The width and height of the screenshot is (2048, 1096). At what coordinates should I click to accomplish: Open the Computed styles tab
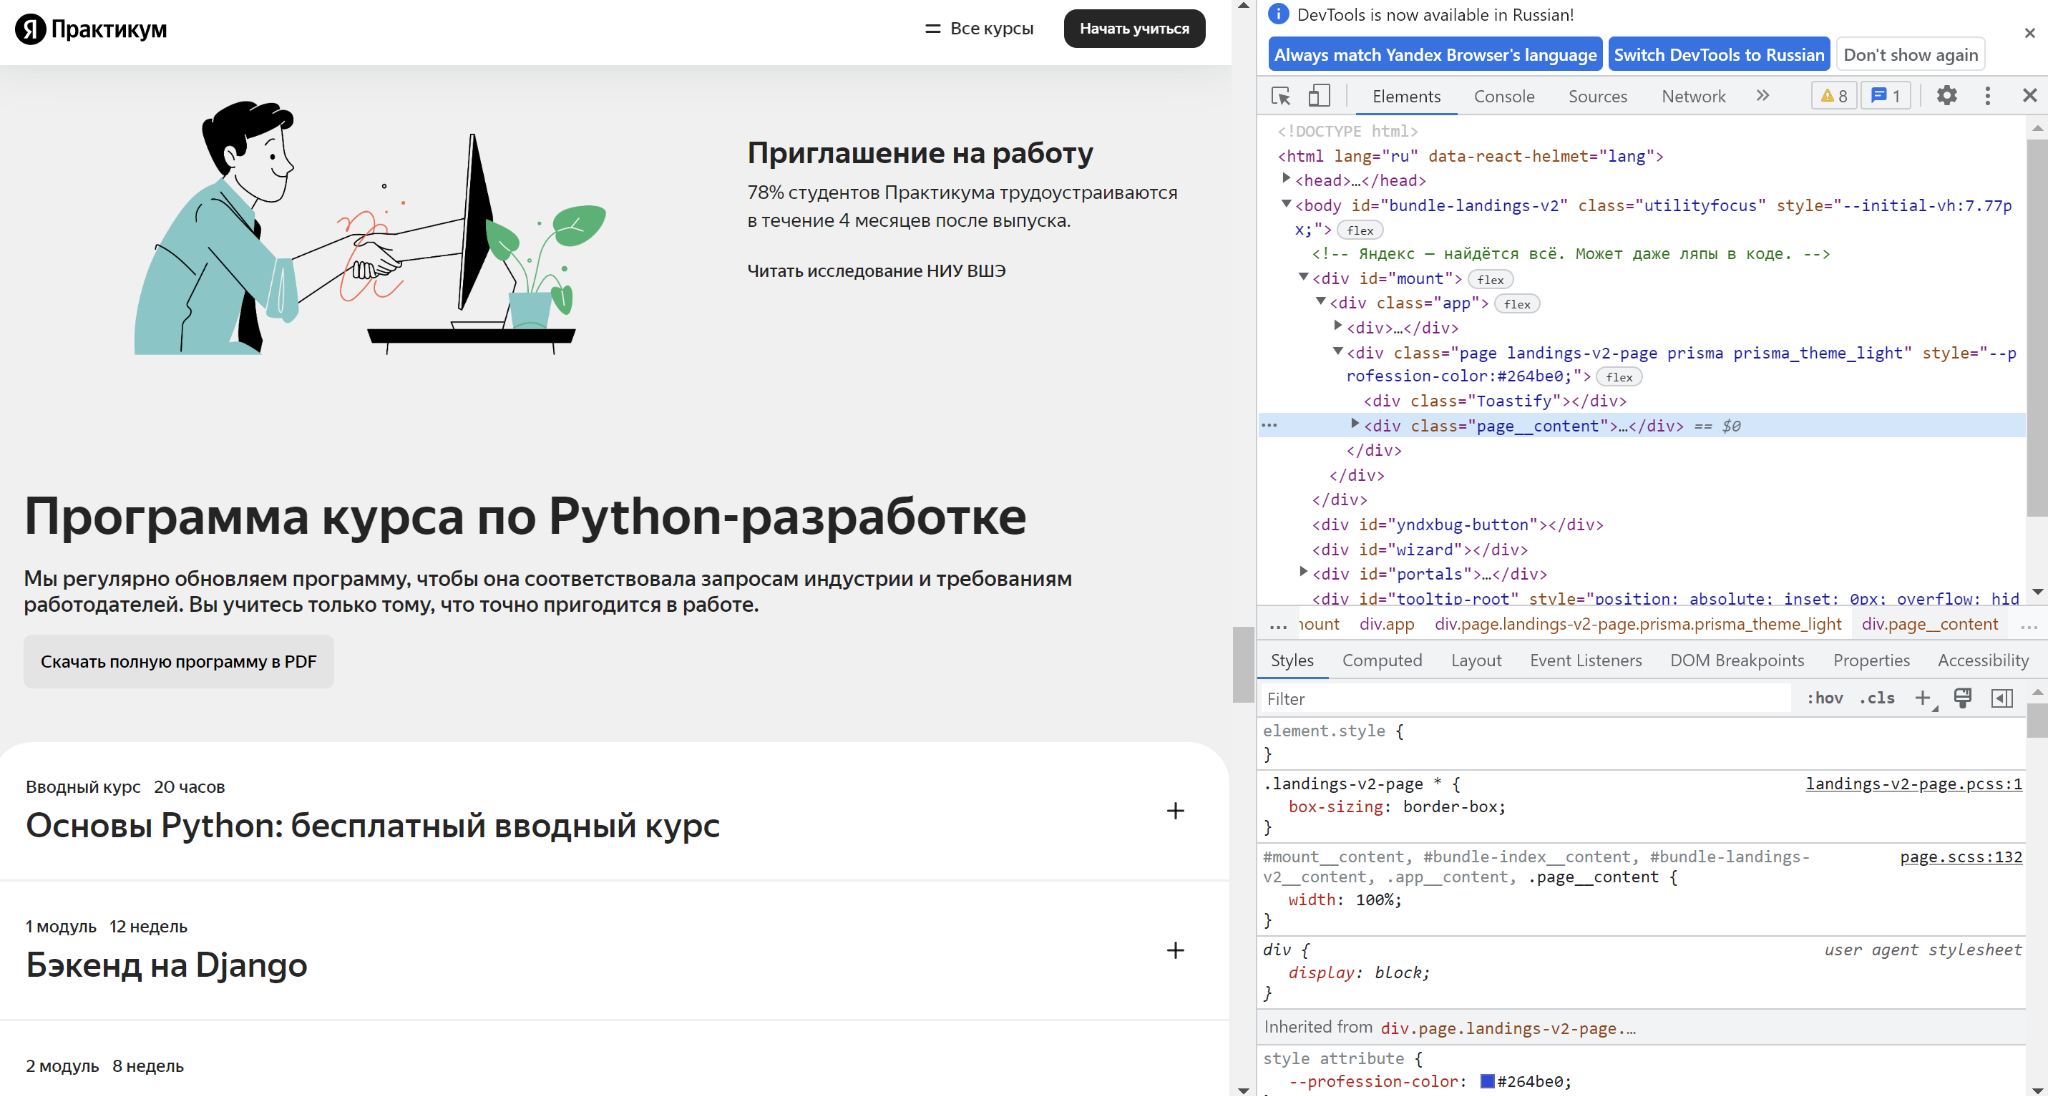(x=1382, y=660)
